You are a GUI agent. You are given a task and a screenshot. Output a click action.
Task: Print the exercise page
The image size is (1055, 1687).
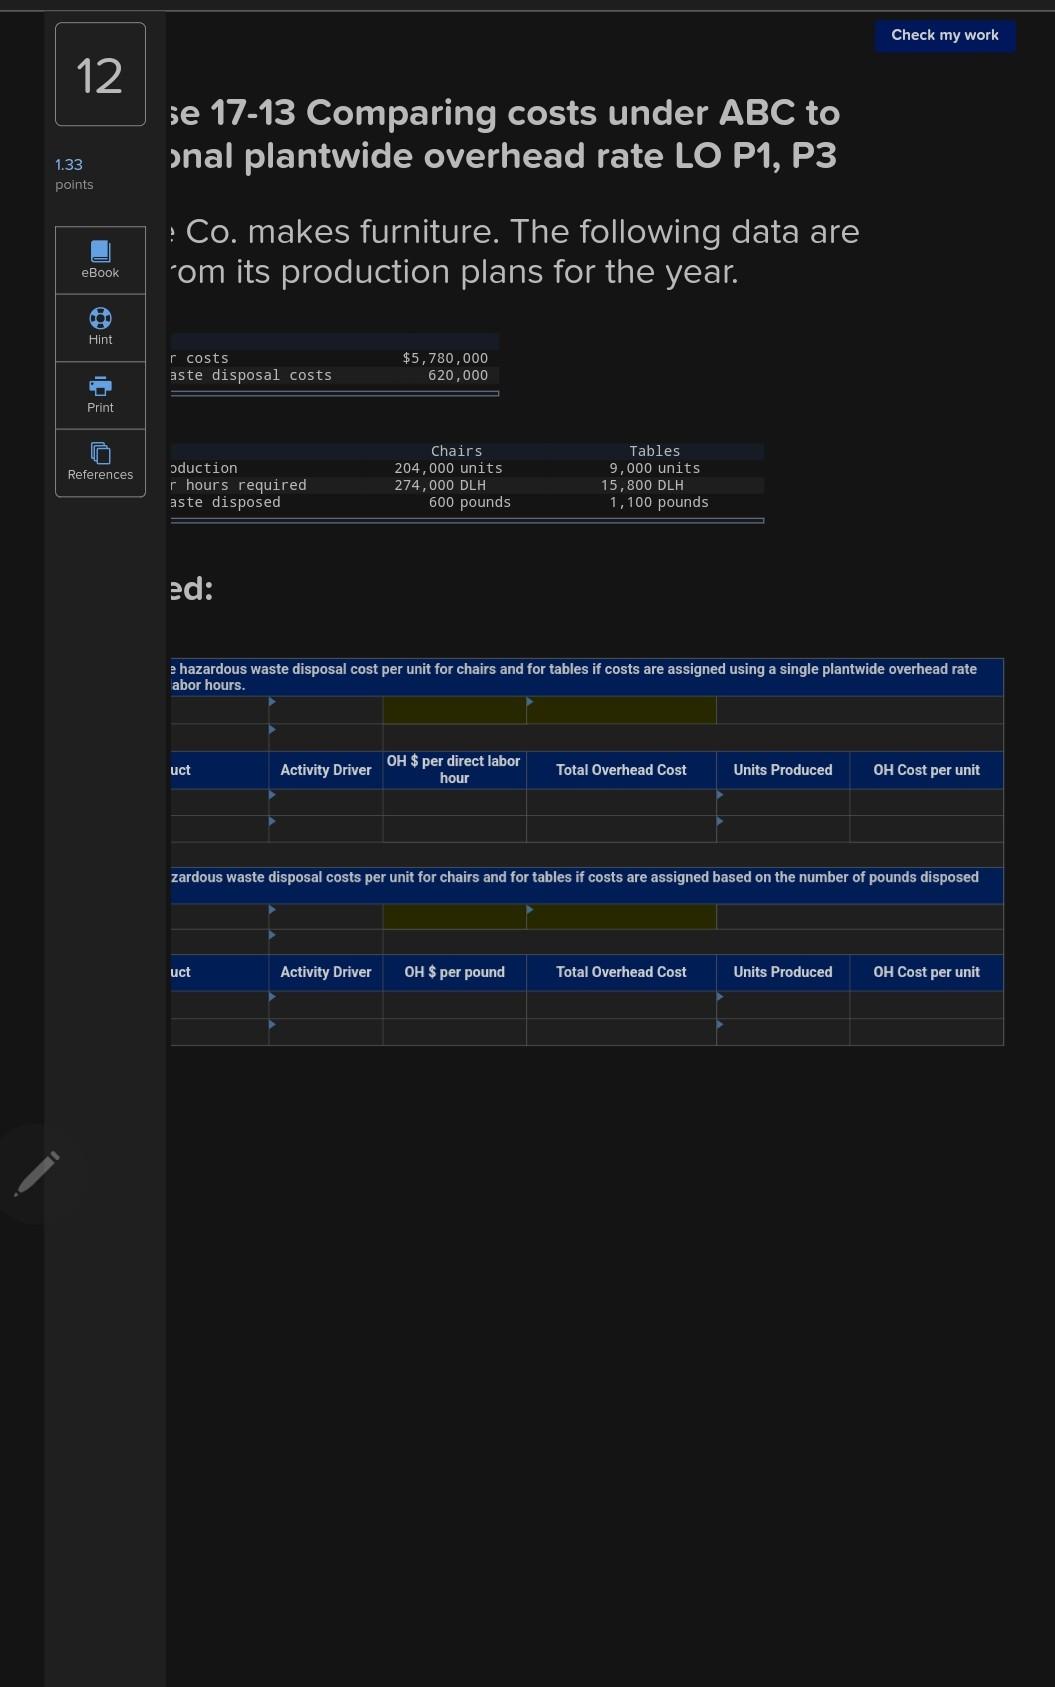(x=100, y=395)
